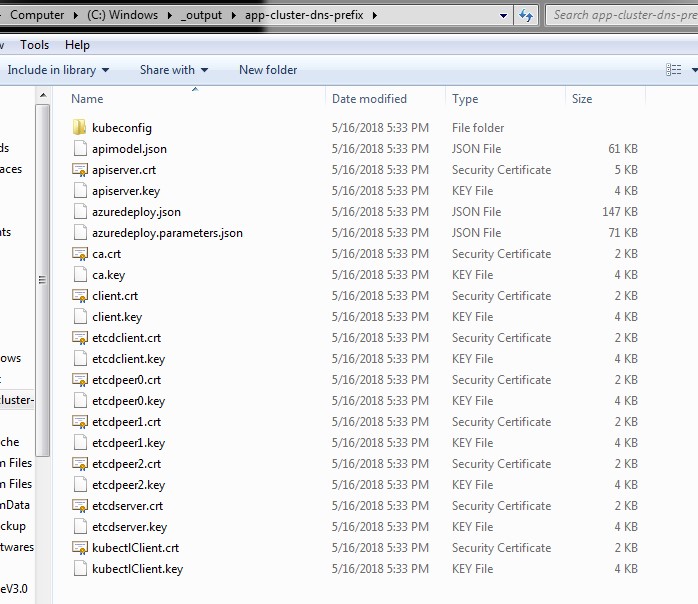The width and height of the screenshot is (698, 604).
Task: Click app-cluster-dns-prefix breadcrumb segment
Action: 304,15
